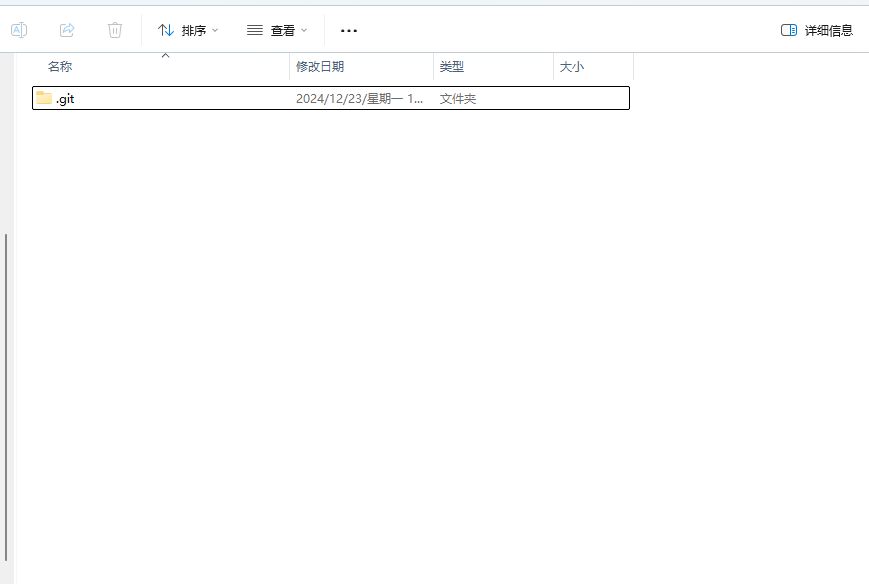Viewport: 869px width, 584px height.
Task: Select the Rename icon in the toolbar
Action: pyautogui.click(x=18, y=30)
